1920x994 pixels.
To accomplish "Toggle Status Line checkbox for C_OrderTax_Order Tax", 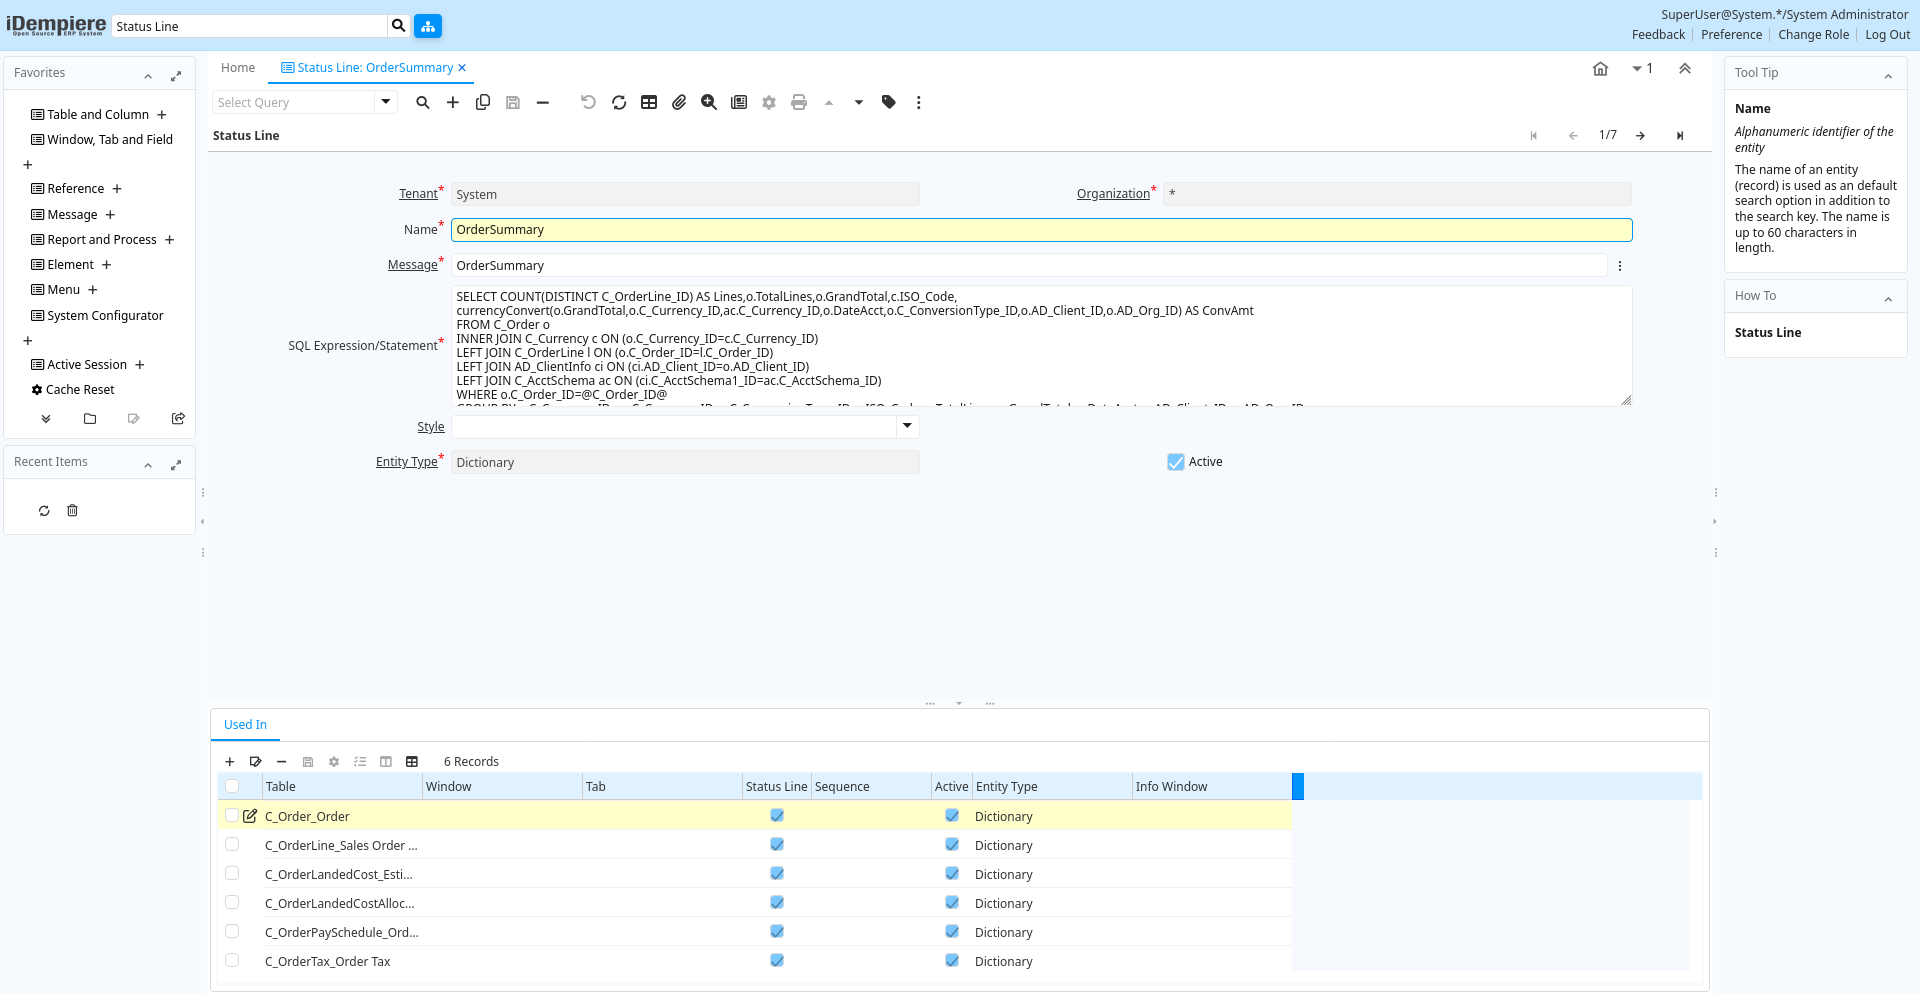I will (777, 961).
